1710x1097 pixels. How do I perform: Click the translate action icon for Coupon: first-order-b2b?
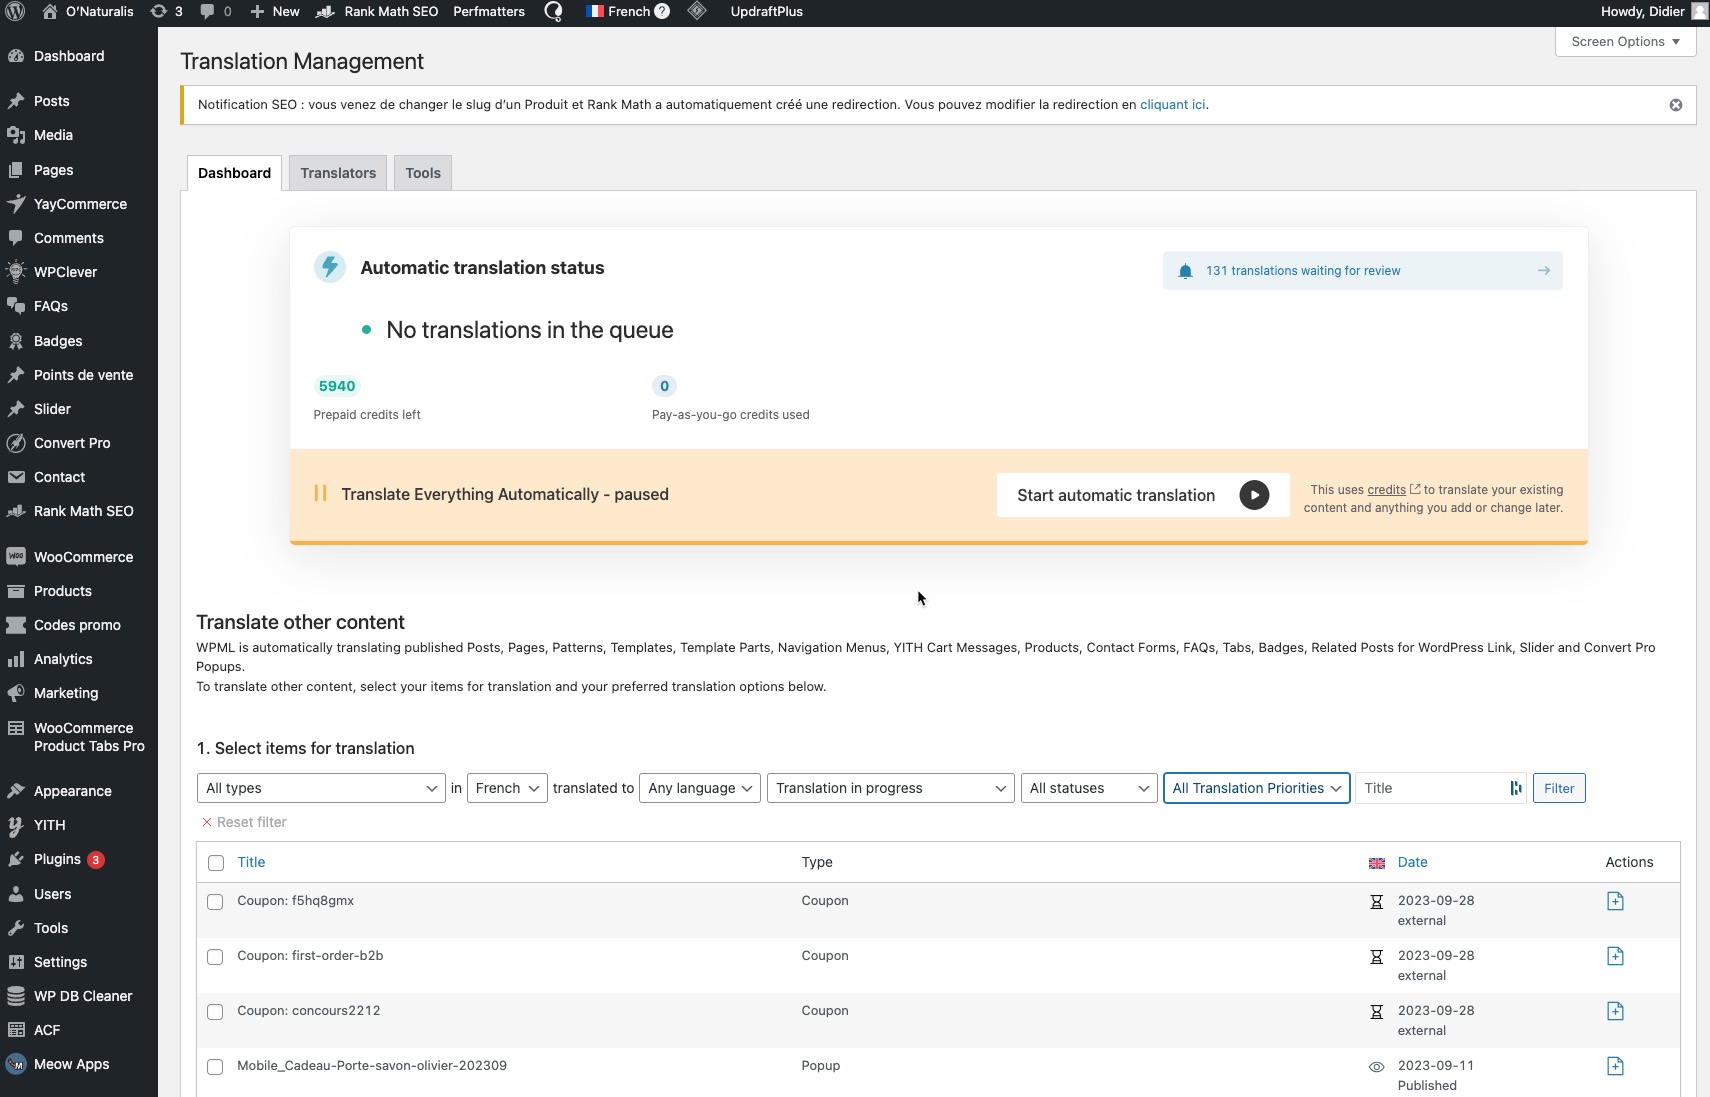(x=1615, y=956)
